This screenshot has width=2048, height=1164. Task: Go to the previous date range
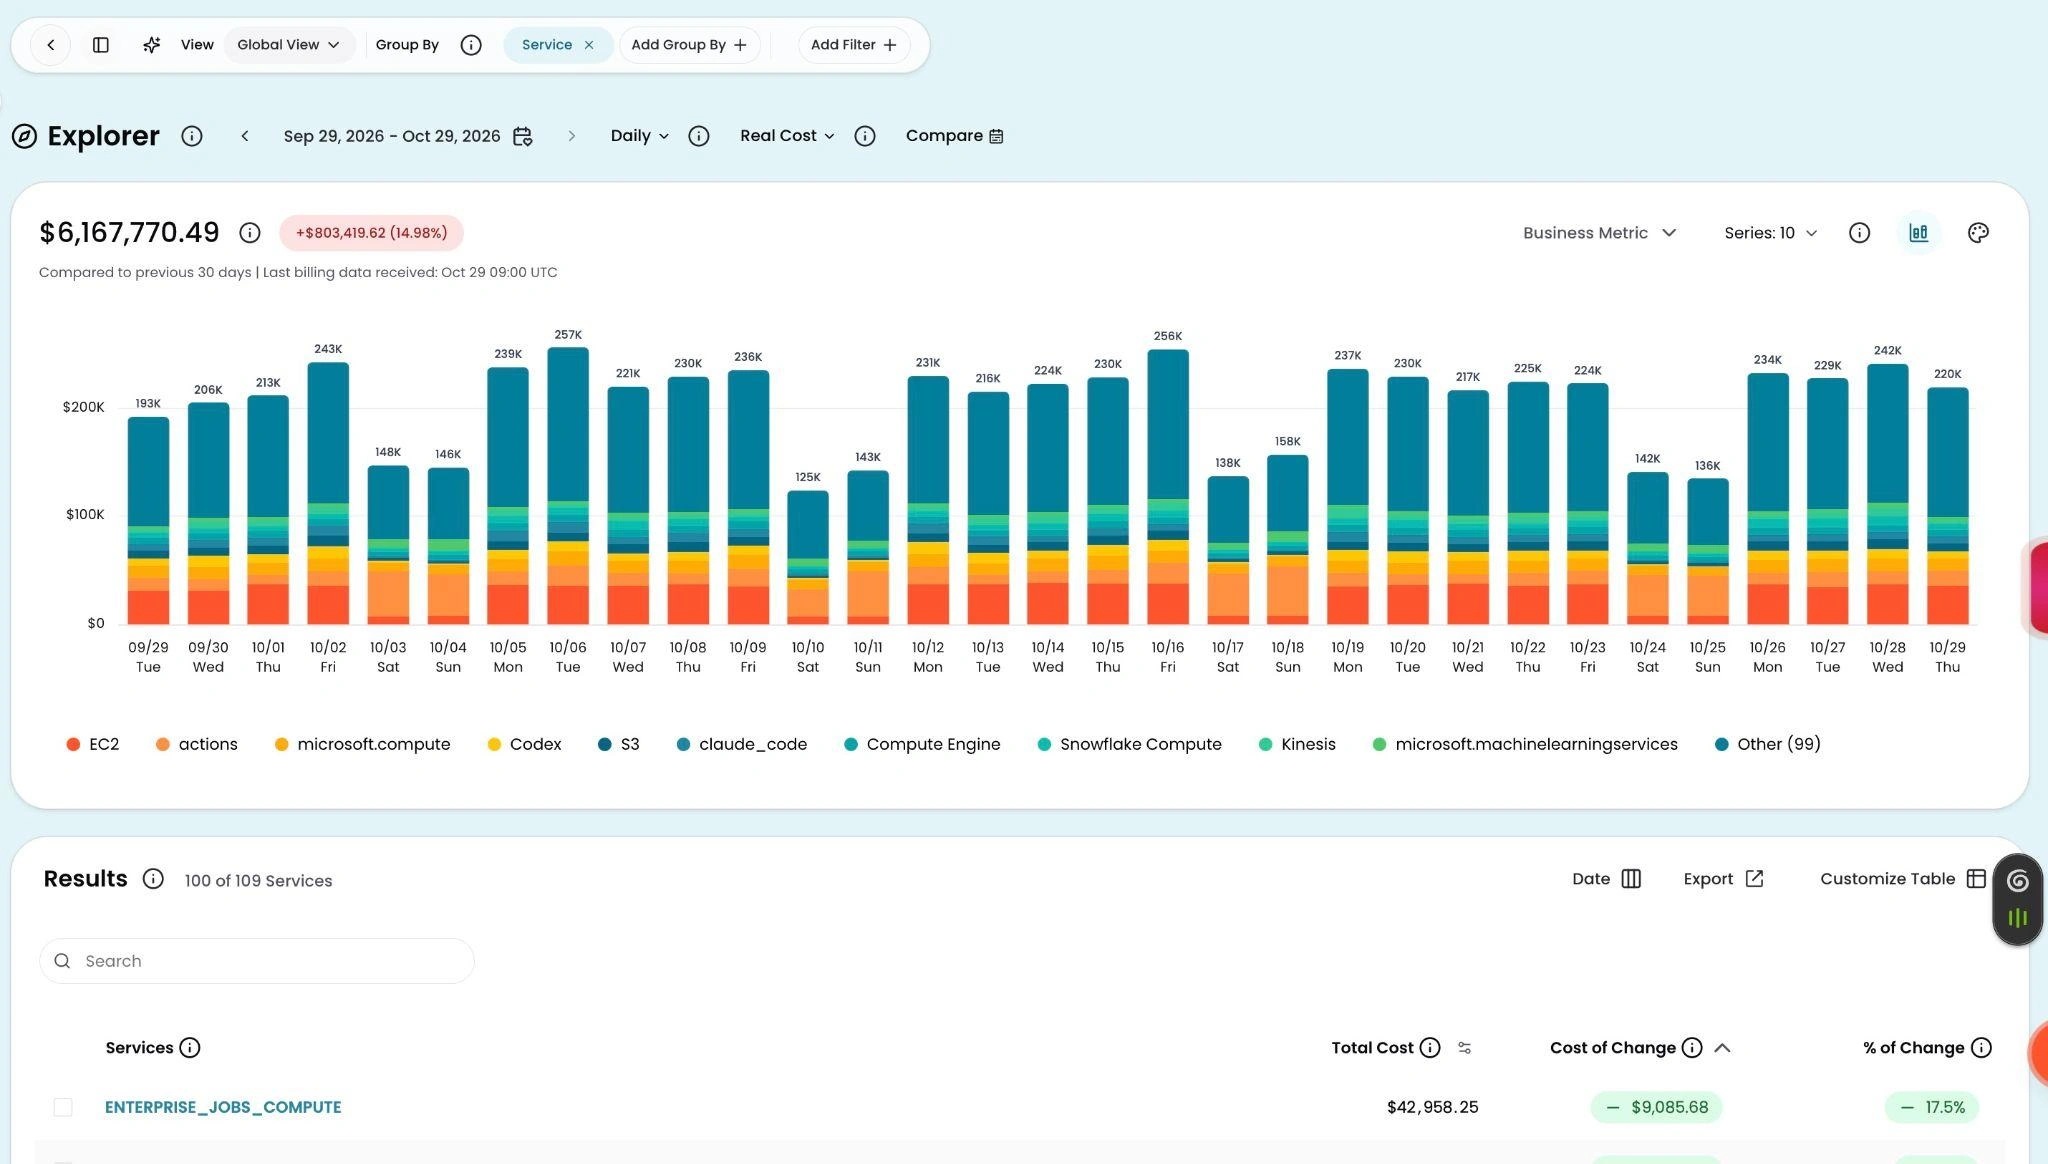245,136
